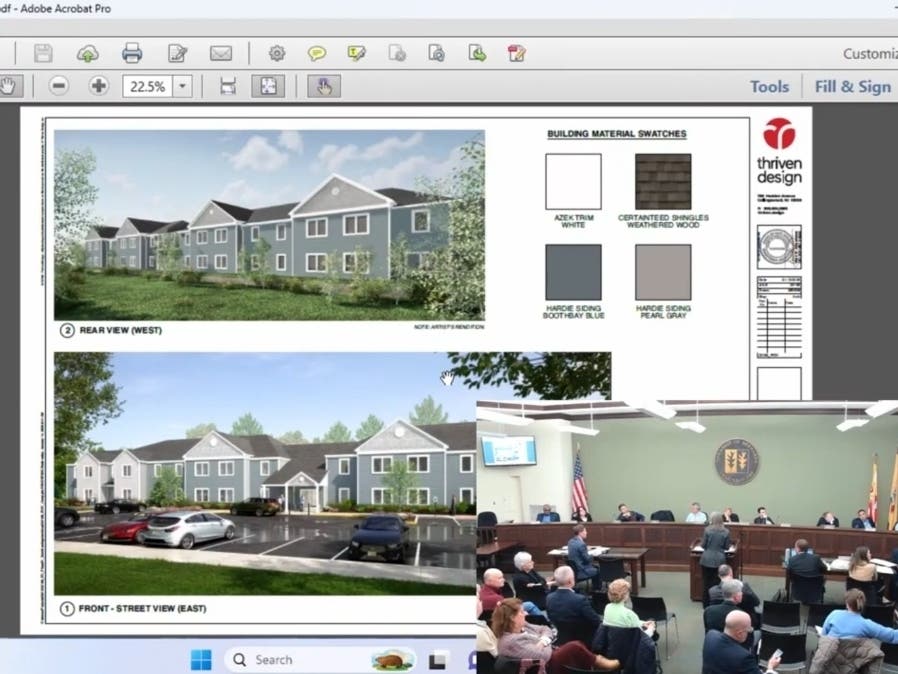Toggle fit one full page view
Image resolution: width=898 pixels, height=674 pixels.
click(268, 86)
